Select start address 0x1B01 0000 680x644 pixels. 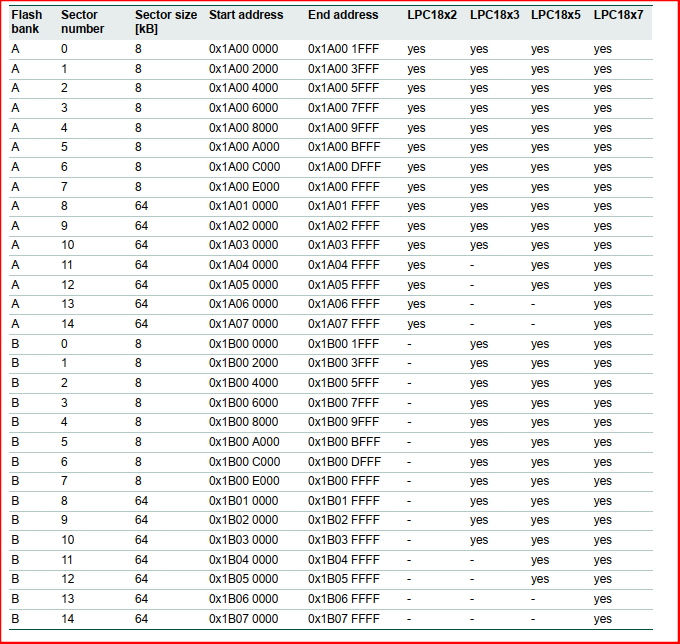(x=243, y=501)
